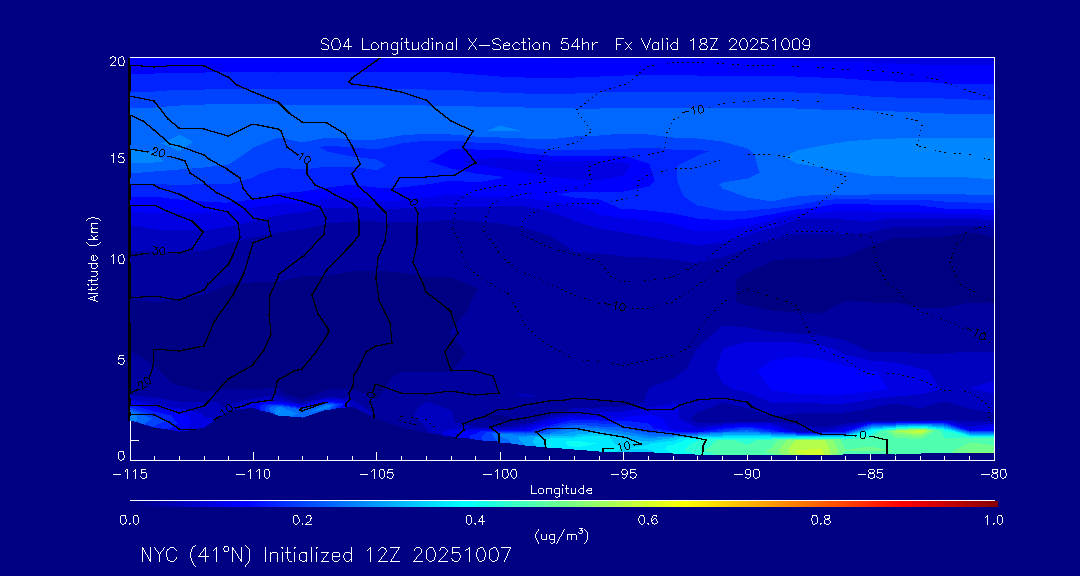Select the altitude axis tick '10'
1080x576 pixels.
117,258
